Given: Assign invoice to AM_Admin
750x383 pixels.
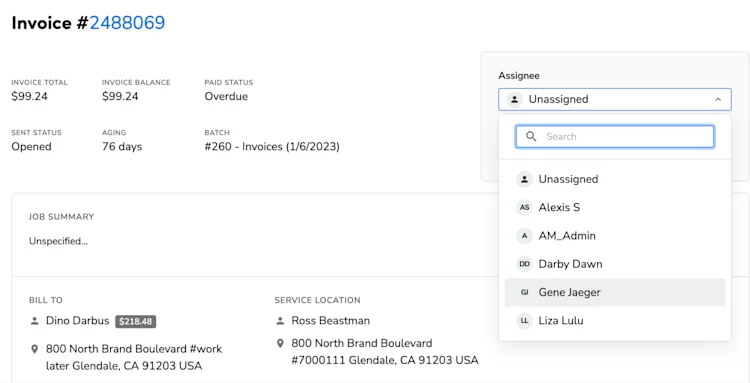Looking at the screenshot, I should (x=615, y=236).
